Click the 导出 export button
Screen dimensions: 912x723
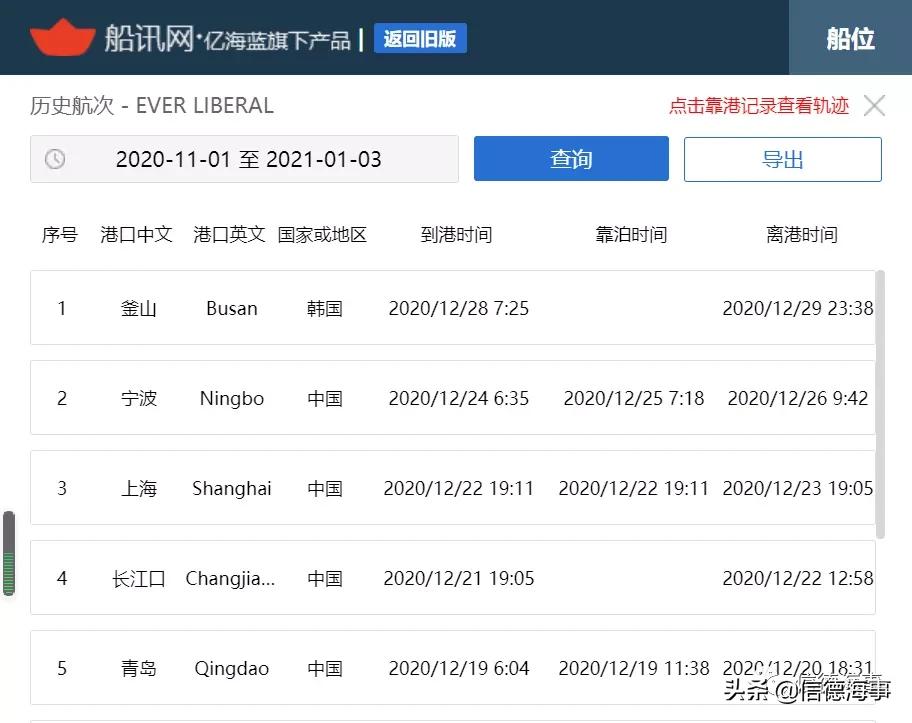coord(782,158)
